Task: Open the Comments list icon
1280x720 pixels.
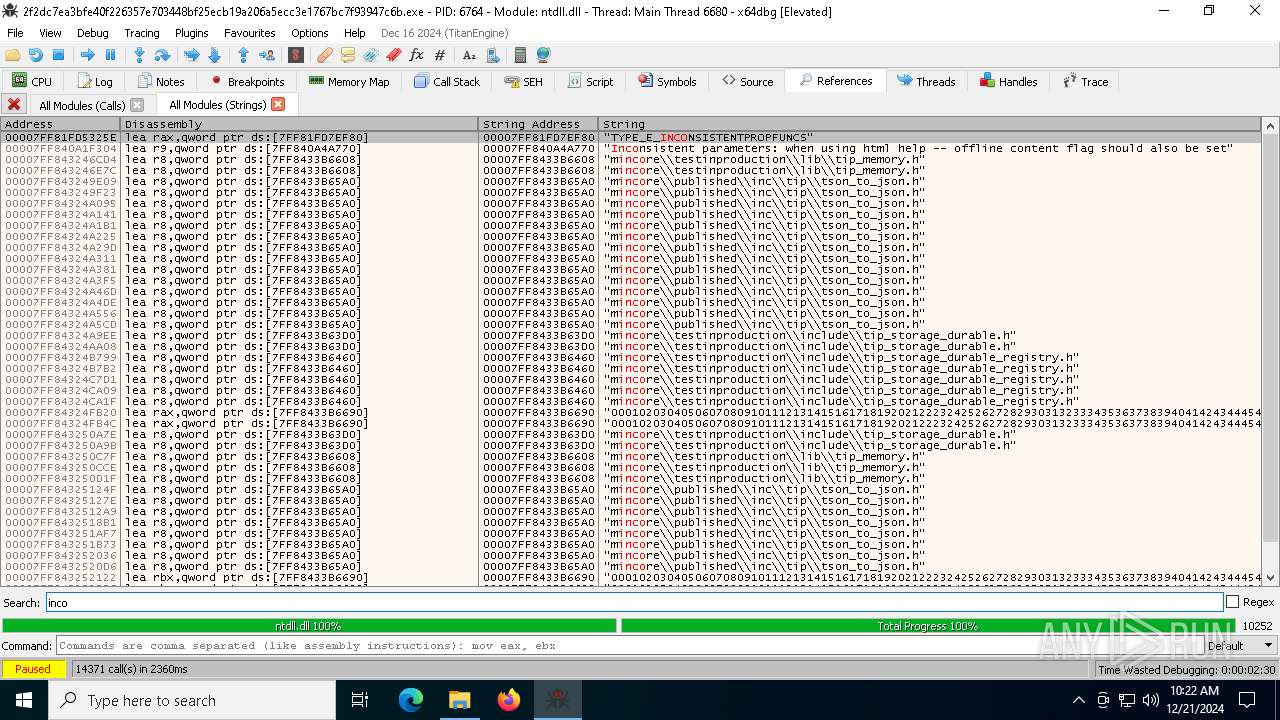Action: pos(348,55)
